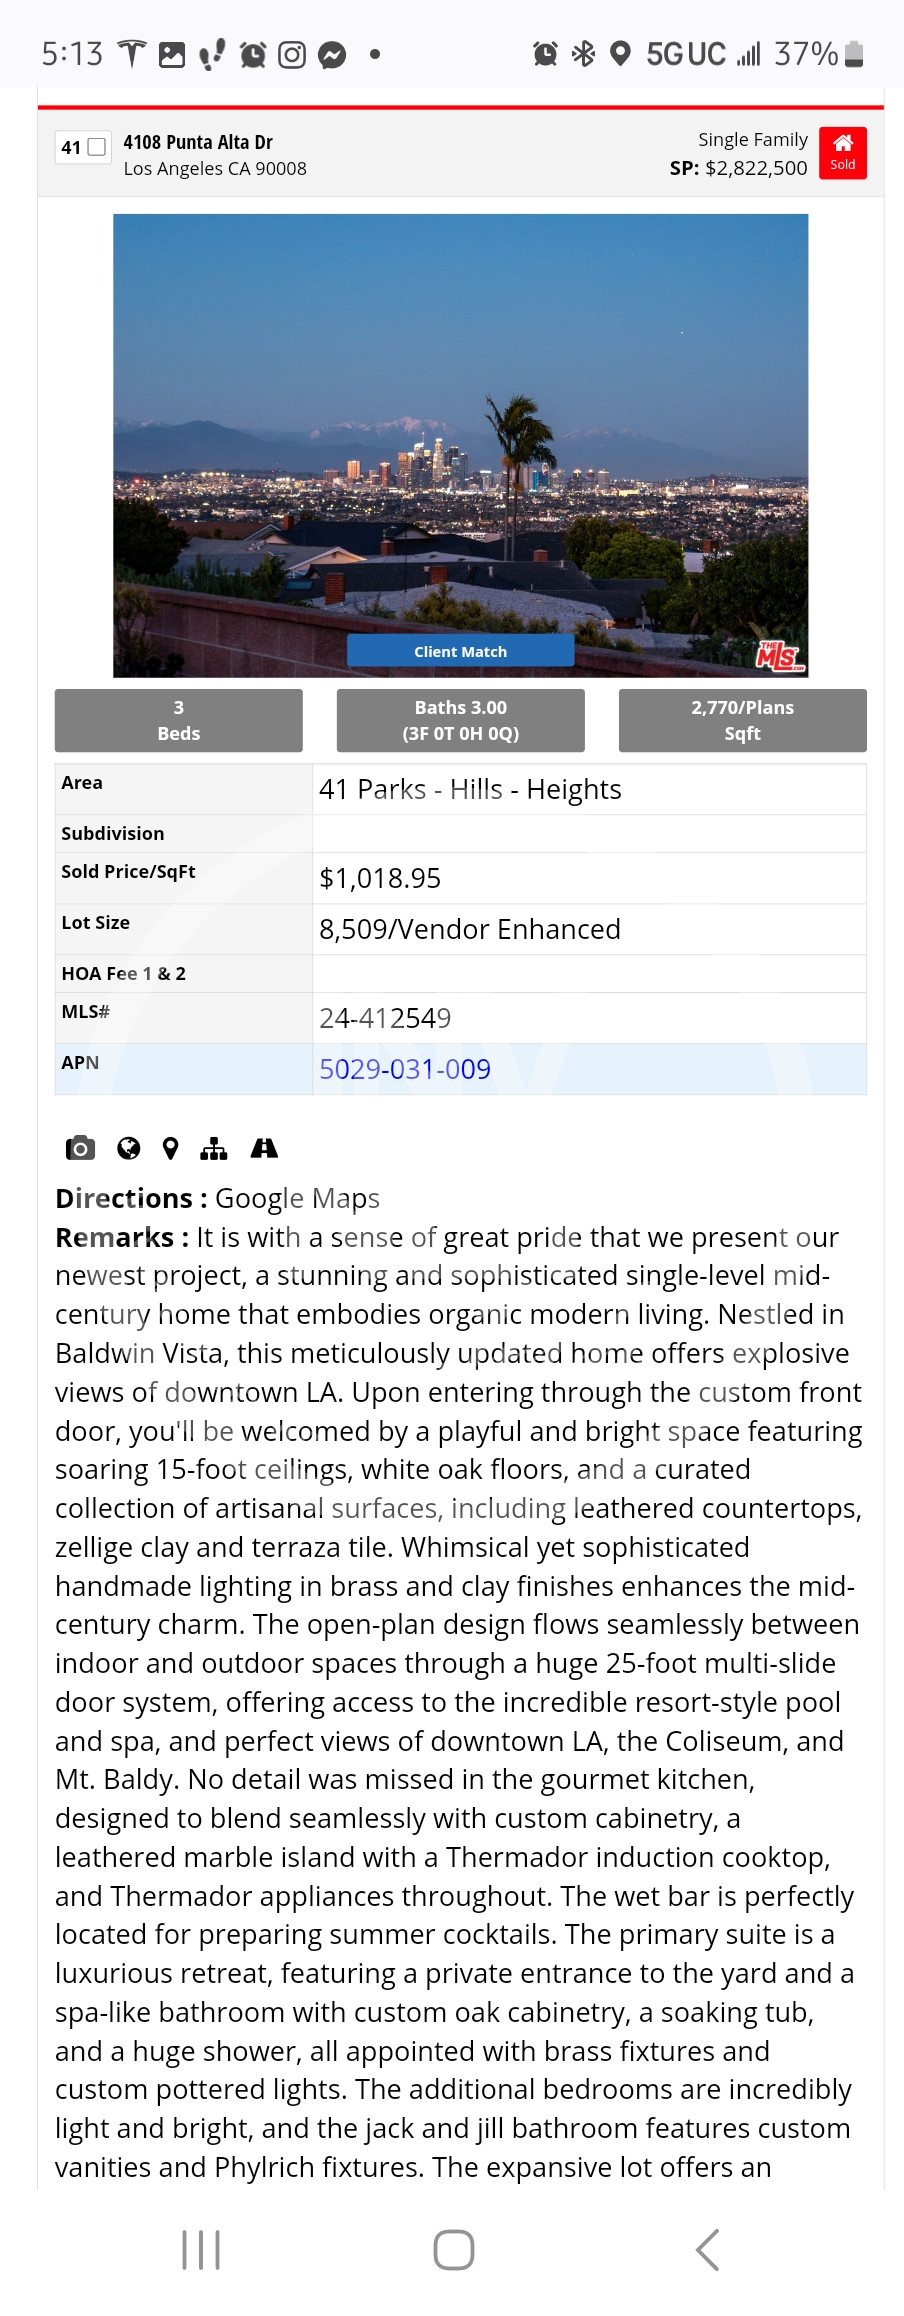Select the sitemap hierarchy icon

(x=214, y=1148)
